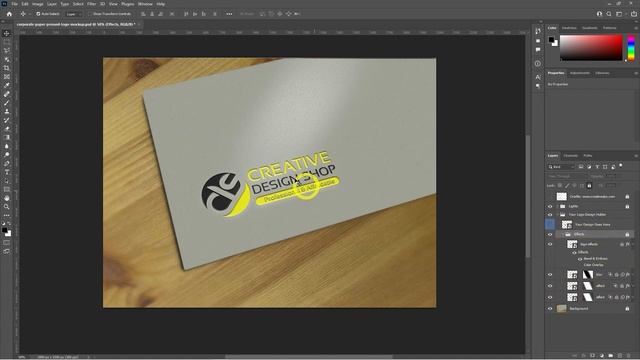
Task: Click the three-dots more options in options bar
Action: click(229, 14)
